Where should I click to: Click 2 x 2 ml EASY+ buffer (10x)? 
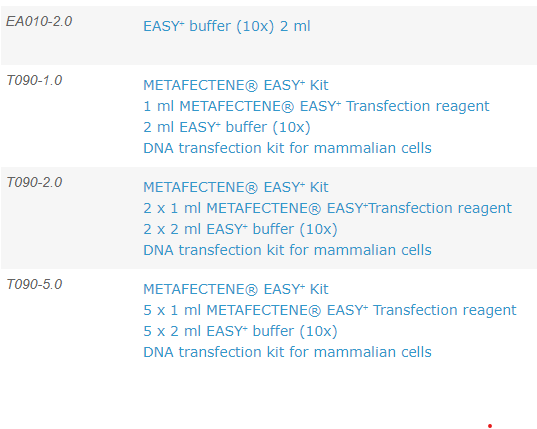coord(240,229)
